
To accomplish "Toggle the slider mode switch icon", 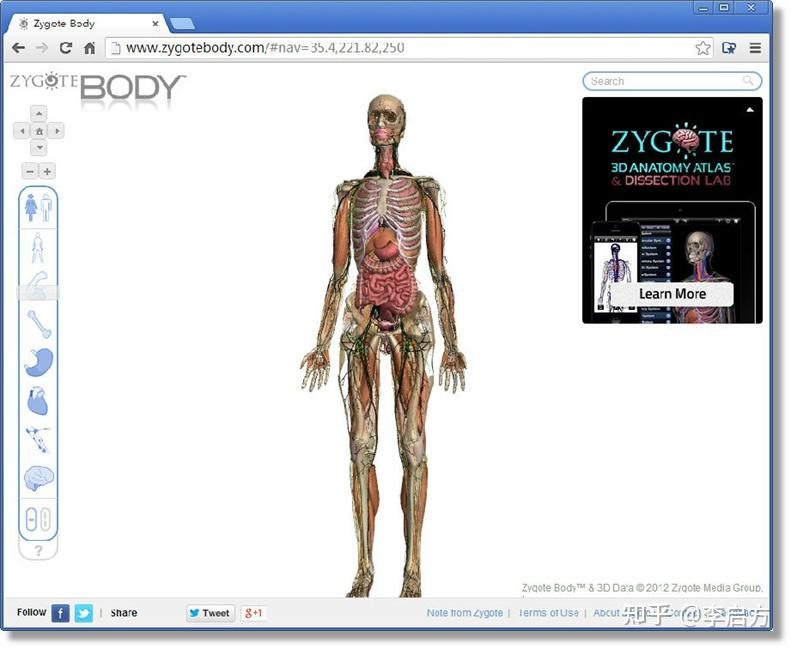I will click(38, 519).
